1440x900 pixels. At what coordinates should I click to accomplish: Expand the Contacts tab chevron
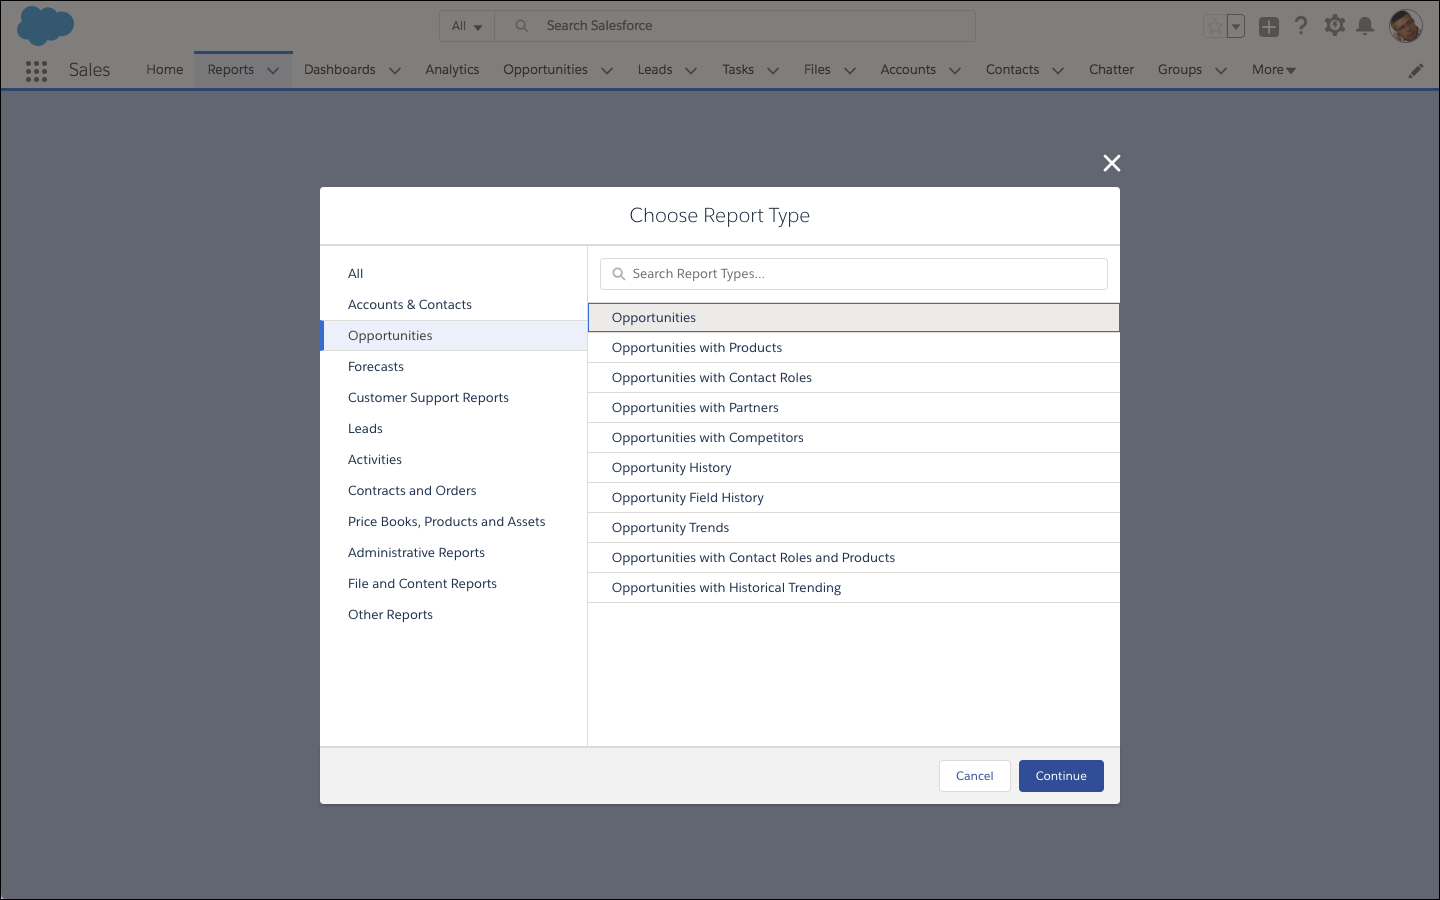coord(1058,71)
